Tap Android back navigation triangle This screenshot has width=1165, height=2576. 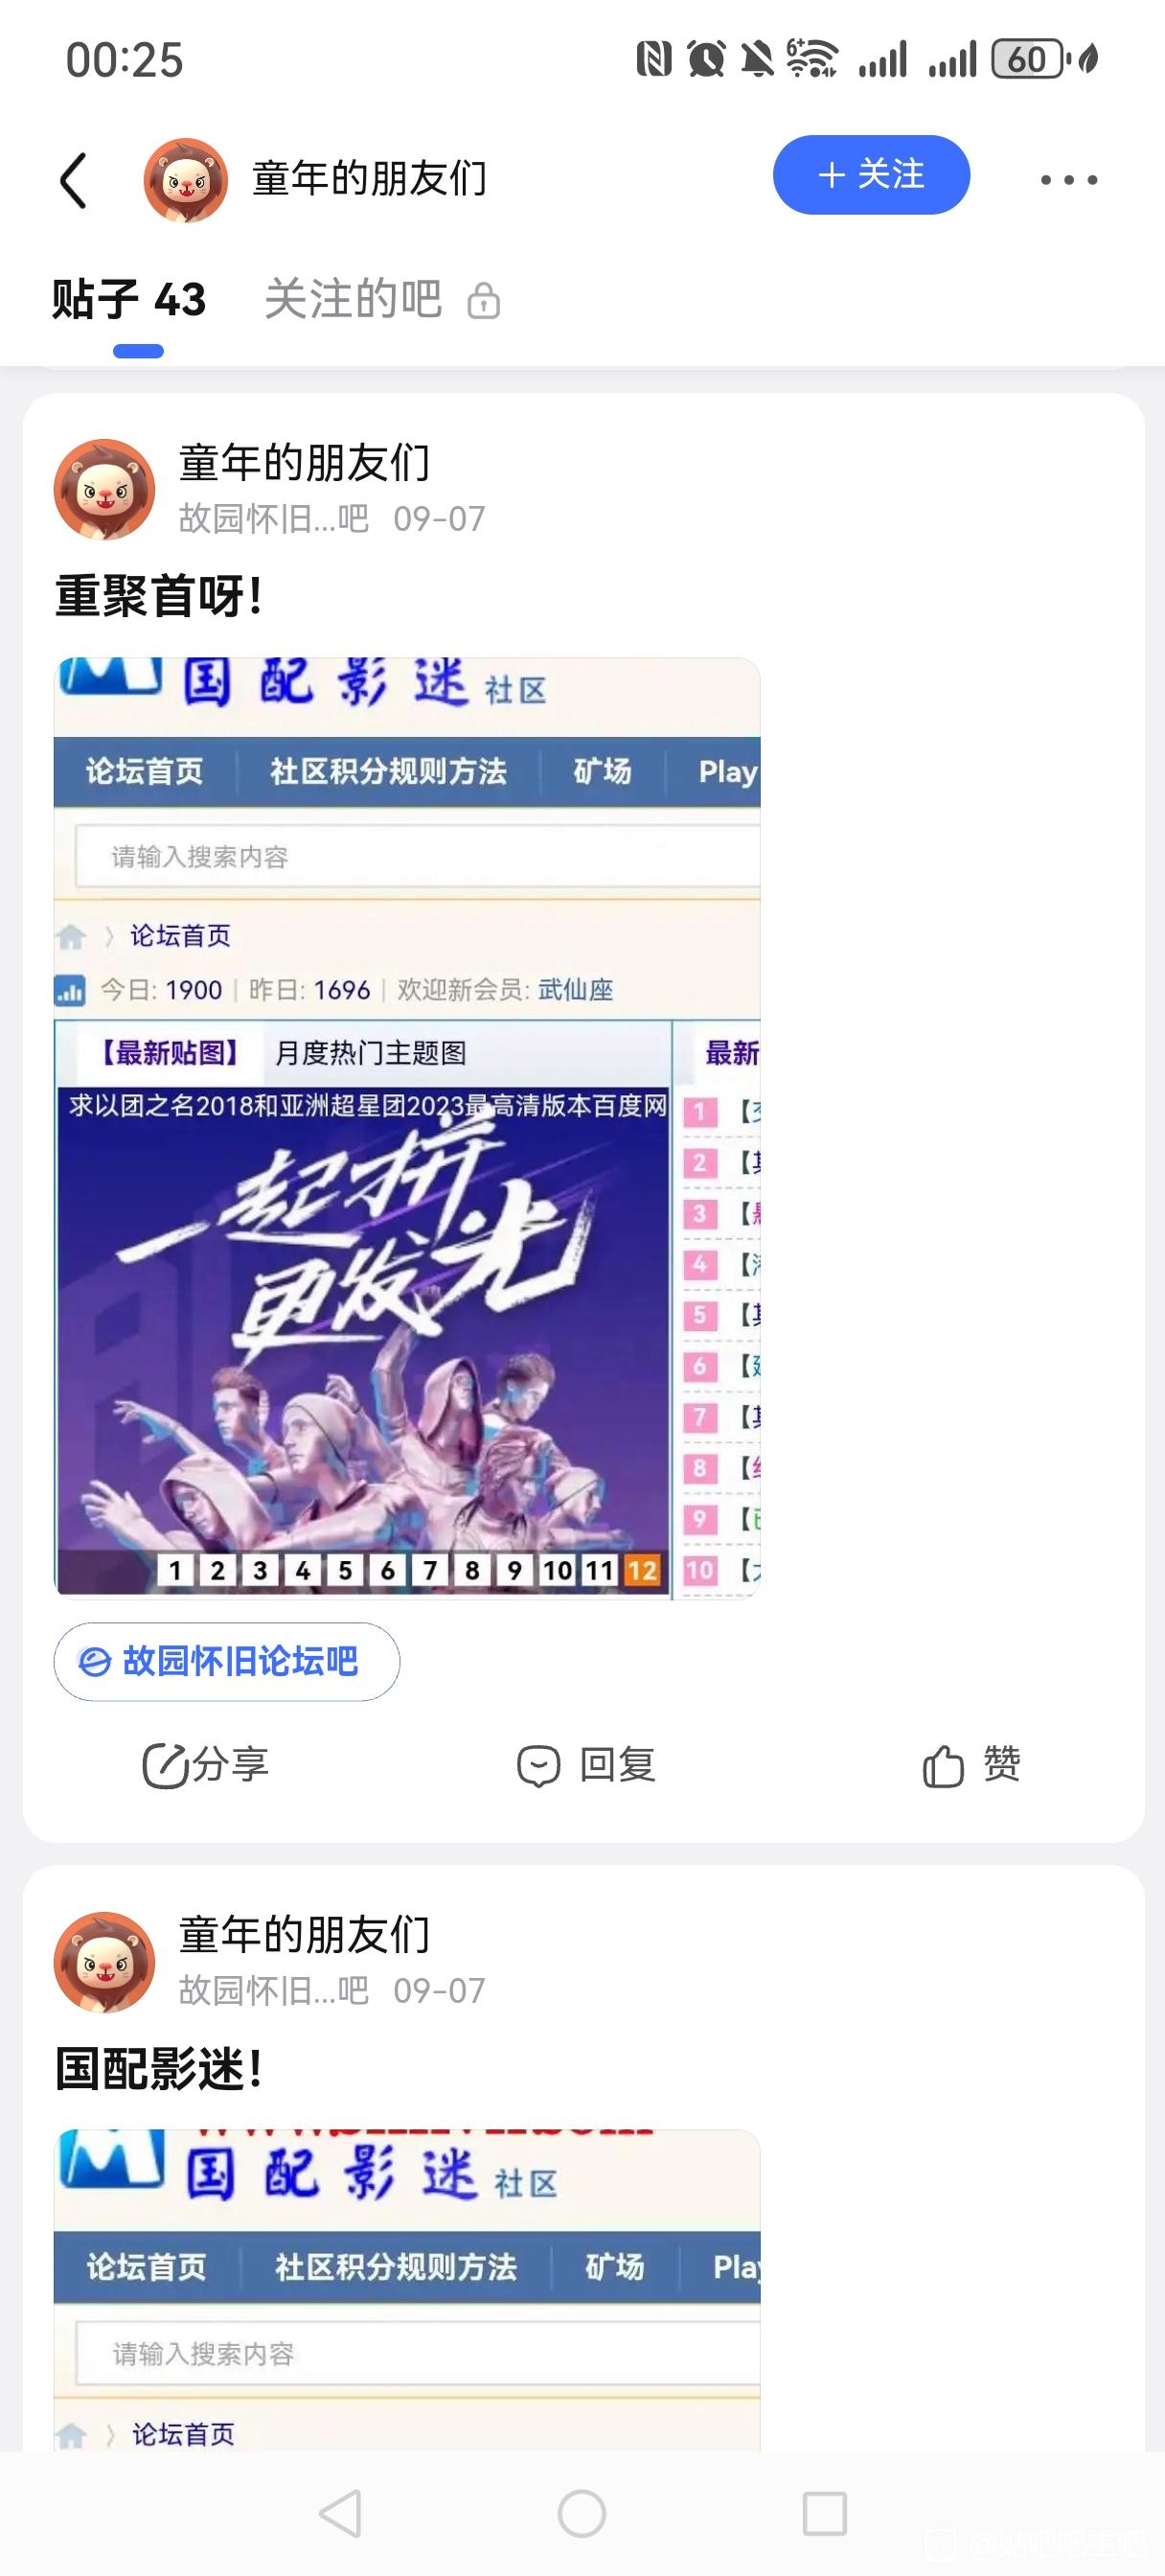tap(341, 2513)
